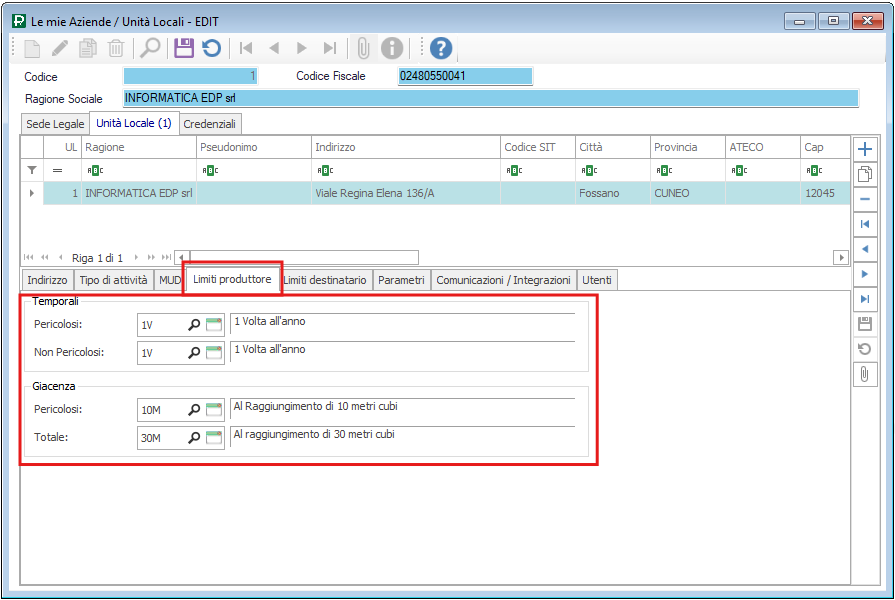
Task: Click the Indirizzo column header
Action: [x=404, y=147]
